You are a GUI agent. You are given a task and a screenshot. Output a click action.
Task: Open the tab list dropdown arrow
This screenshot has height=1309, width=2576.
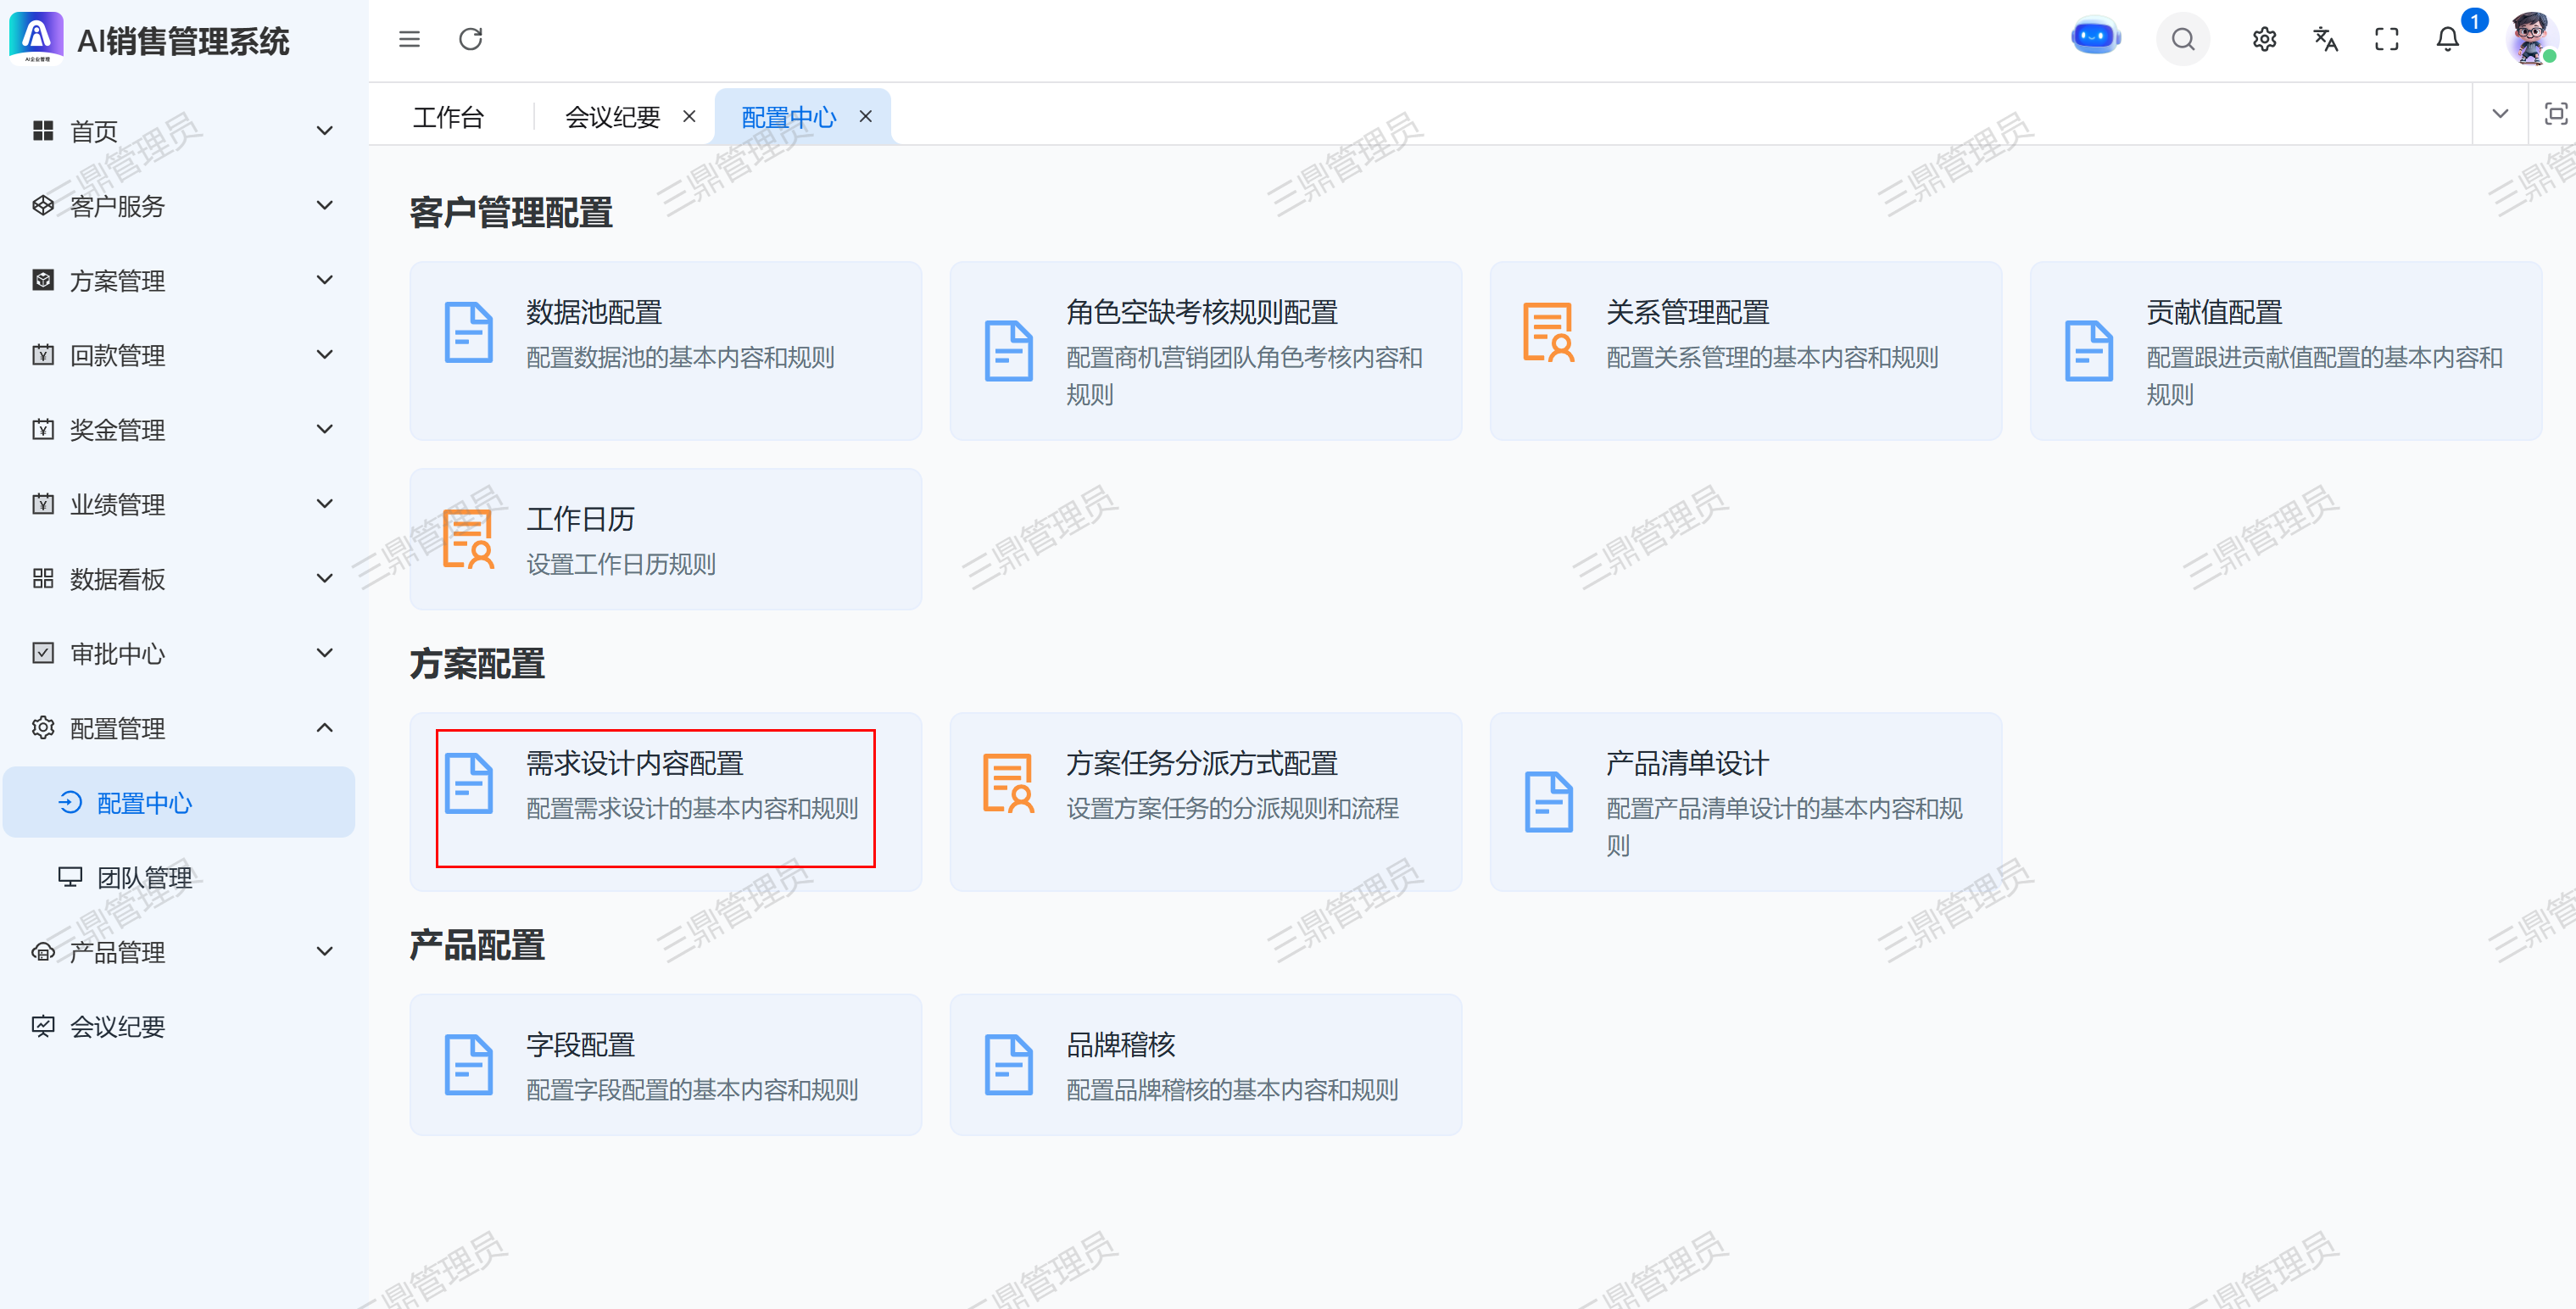[2500, 114]
